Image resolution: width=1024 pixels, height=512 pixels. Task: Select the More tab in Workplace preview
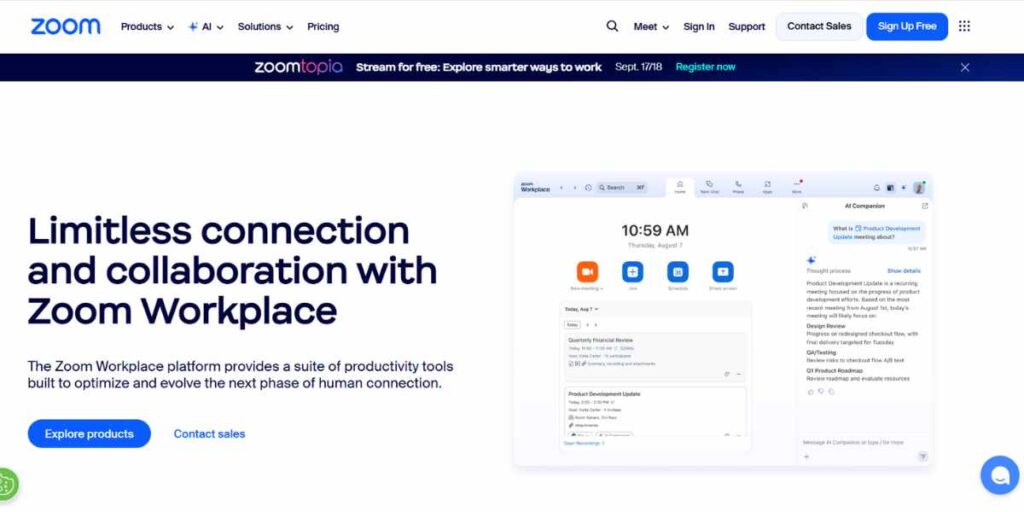(x=797, y=187)
